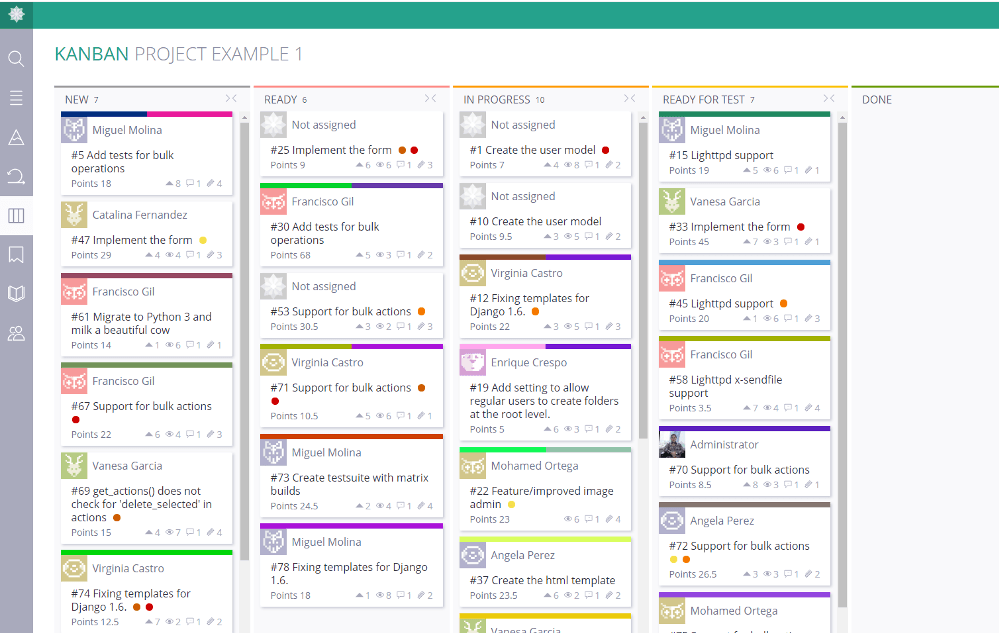The height and width of the screenshot is (633, 999).
Task: Click the red tag dot on card #1
Action: (x=606, y=151)
